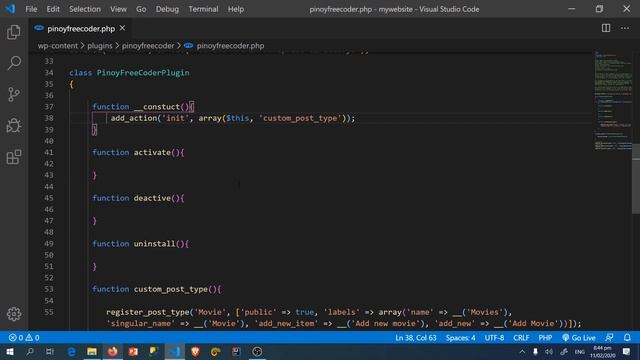Open the volume control in system tray
The height and width of the screenshot is (360, 640).
pos(549,351)
